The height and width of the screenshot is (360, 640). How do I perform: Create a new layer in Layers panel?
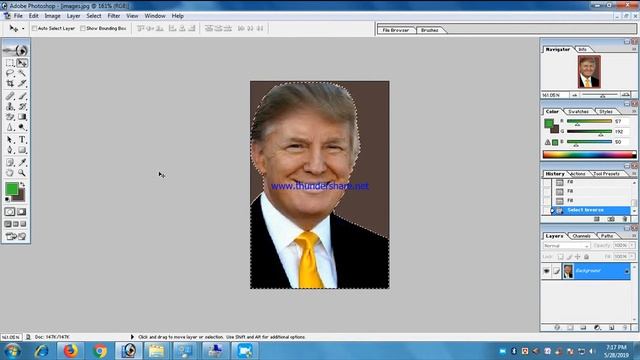611,327
